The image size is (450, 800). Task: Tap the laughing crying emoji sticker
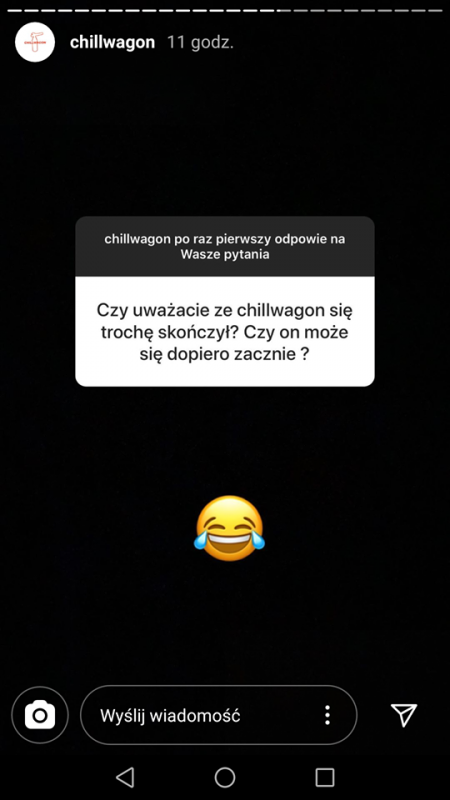(x=230, y=528)
